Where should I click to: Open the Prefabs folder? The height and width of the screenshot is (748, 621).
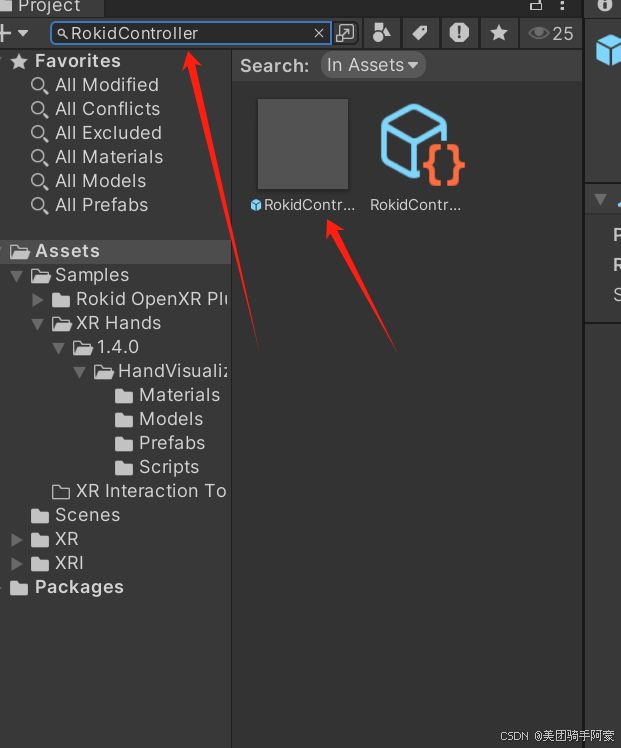pyautogui.click(x=172, y=443)
